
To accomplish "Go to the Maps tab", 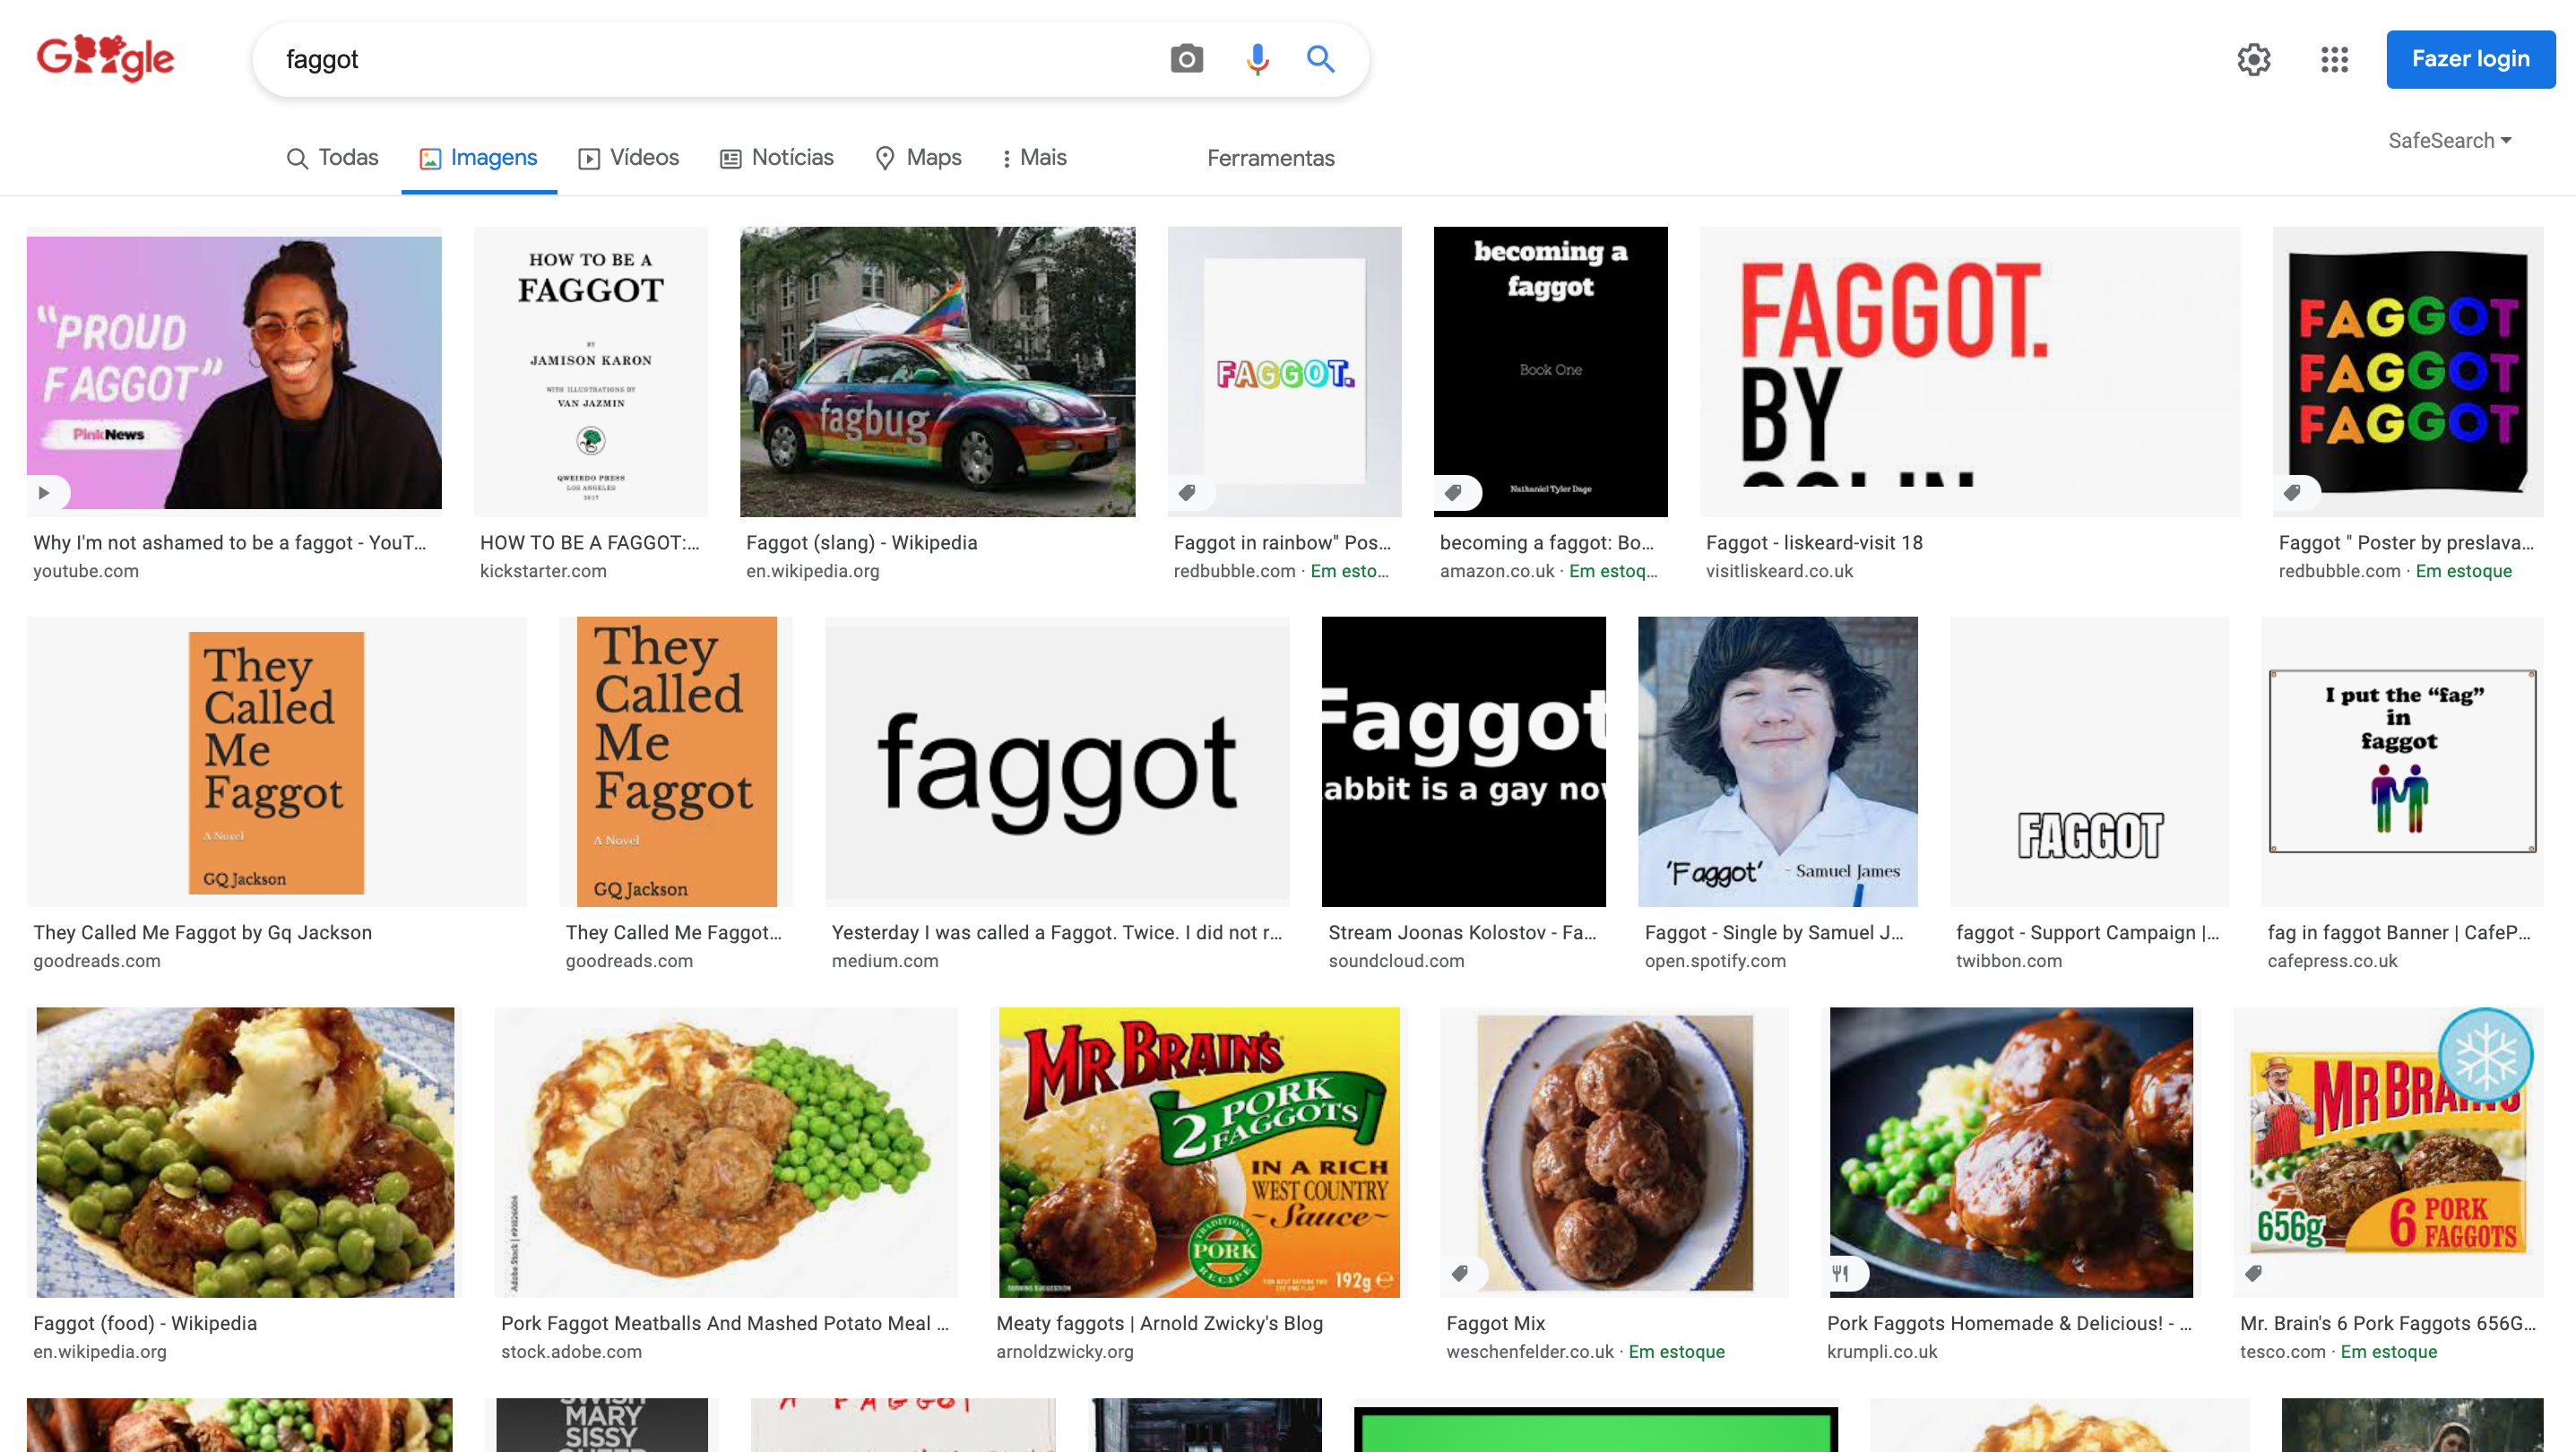I will coord(918,158).
